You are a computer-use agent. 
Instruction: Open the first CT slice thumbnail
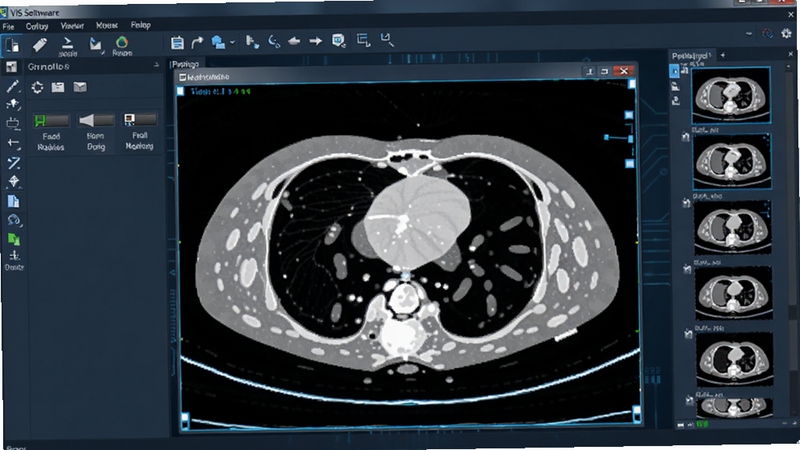pos(731,95)
